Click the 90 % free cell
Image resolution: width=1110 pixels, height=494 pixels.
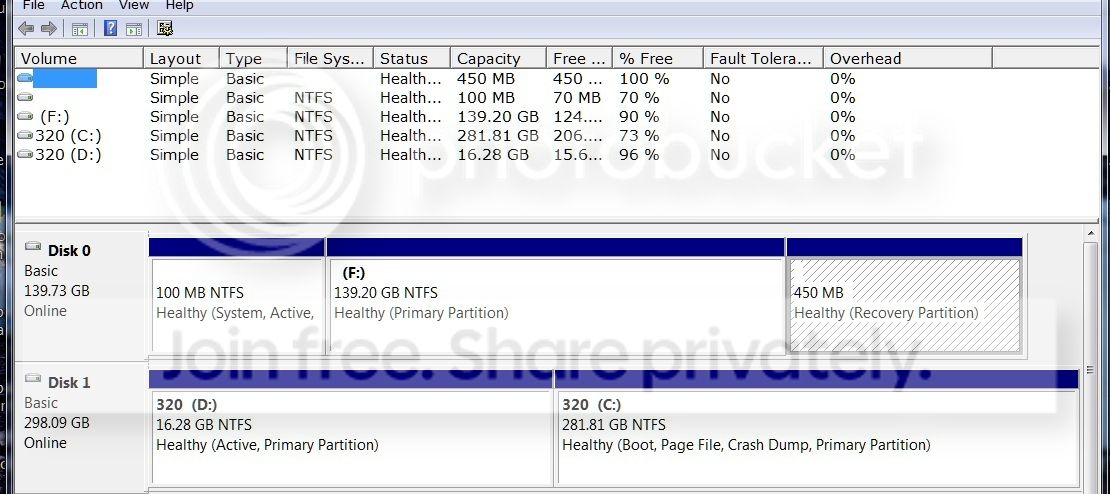tap(639, 117)
